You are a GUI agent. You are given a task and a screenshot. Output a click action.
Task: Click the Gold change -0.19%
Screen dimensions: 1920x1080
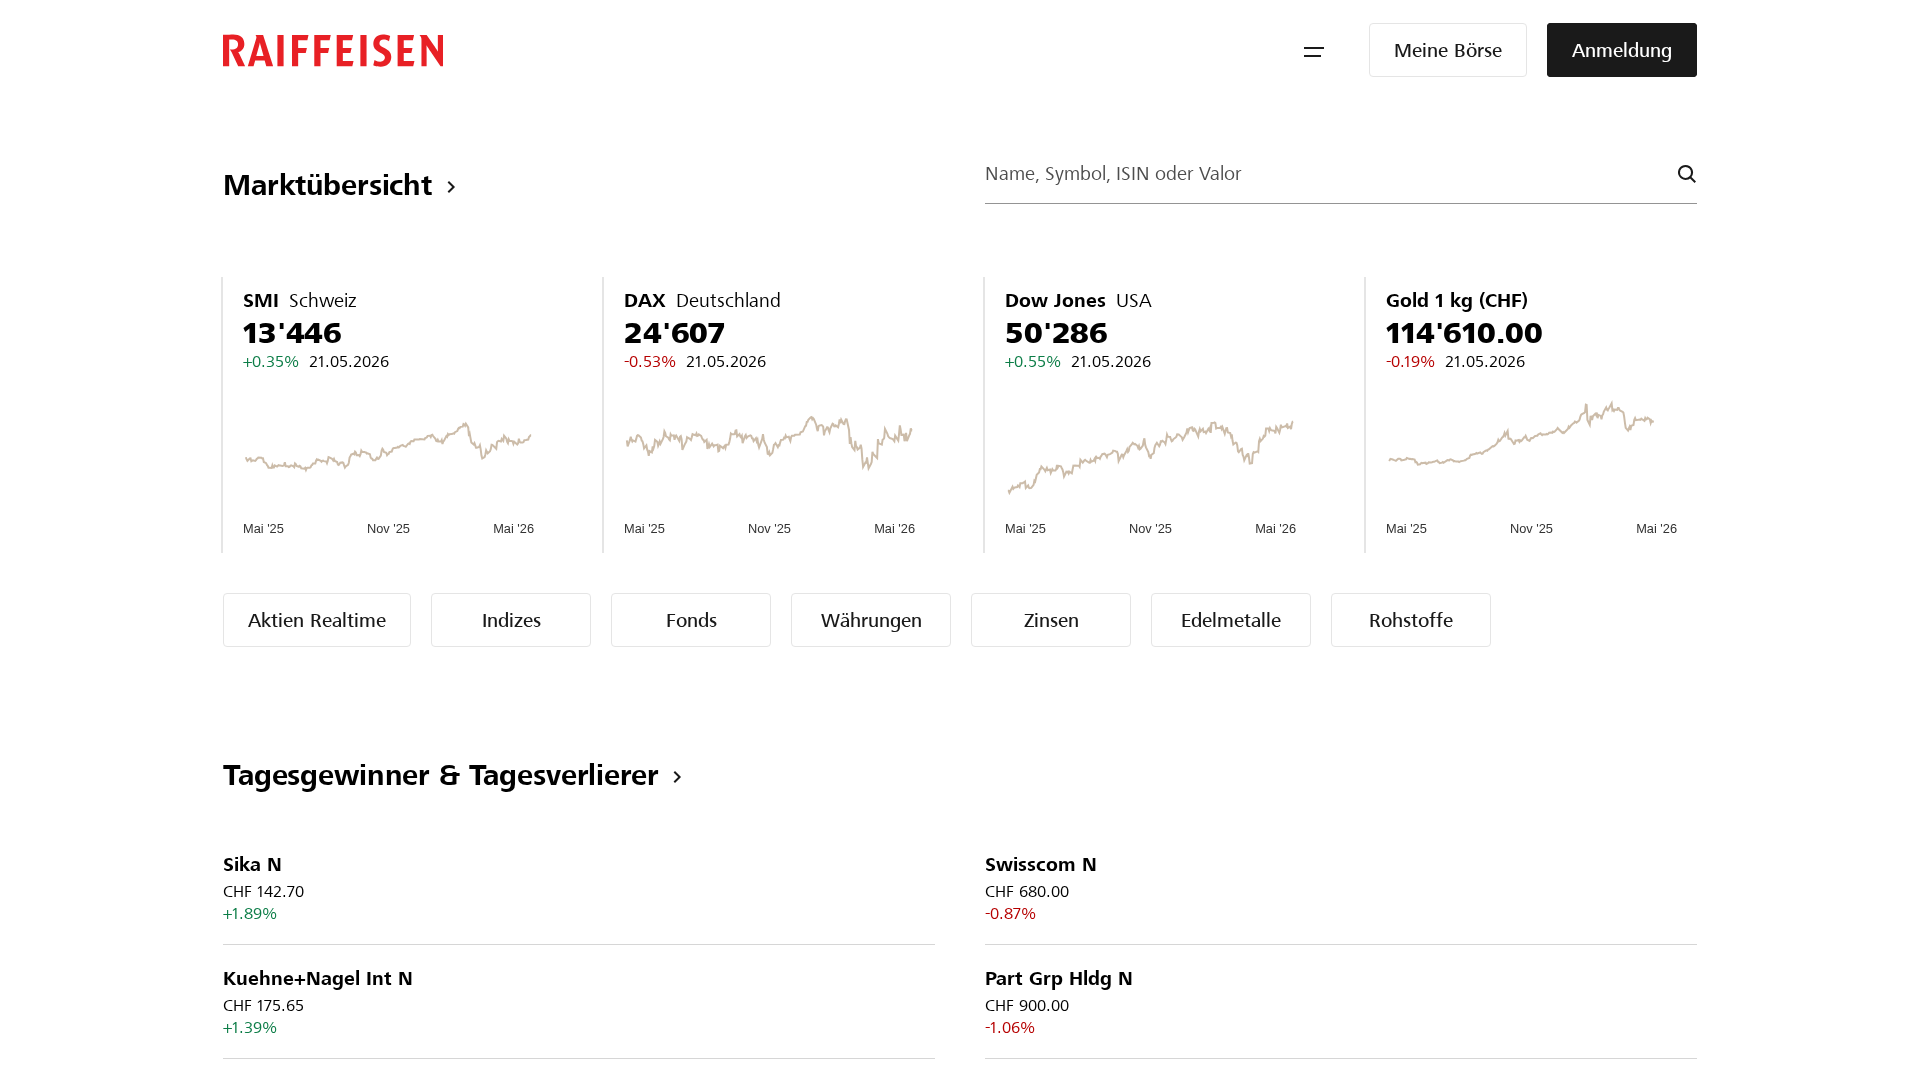click(1410, 362)
